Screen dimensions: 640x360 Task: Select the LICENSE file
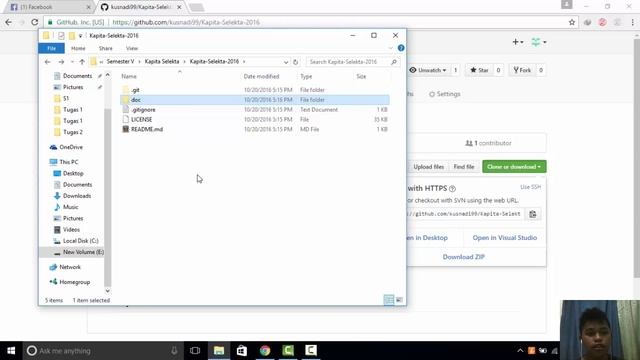coord(141,119)
